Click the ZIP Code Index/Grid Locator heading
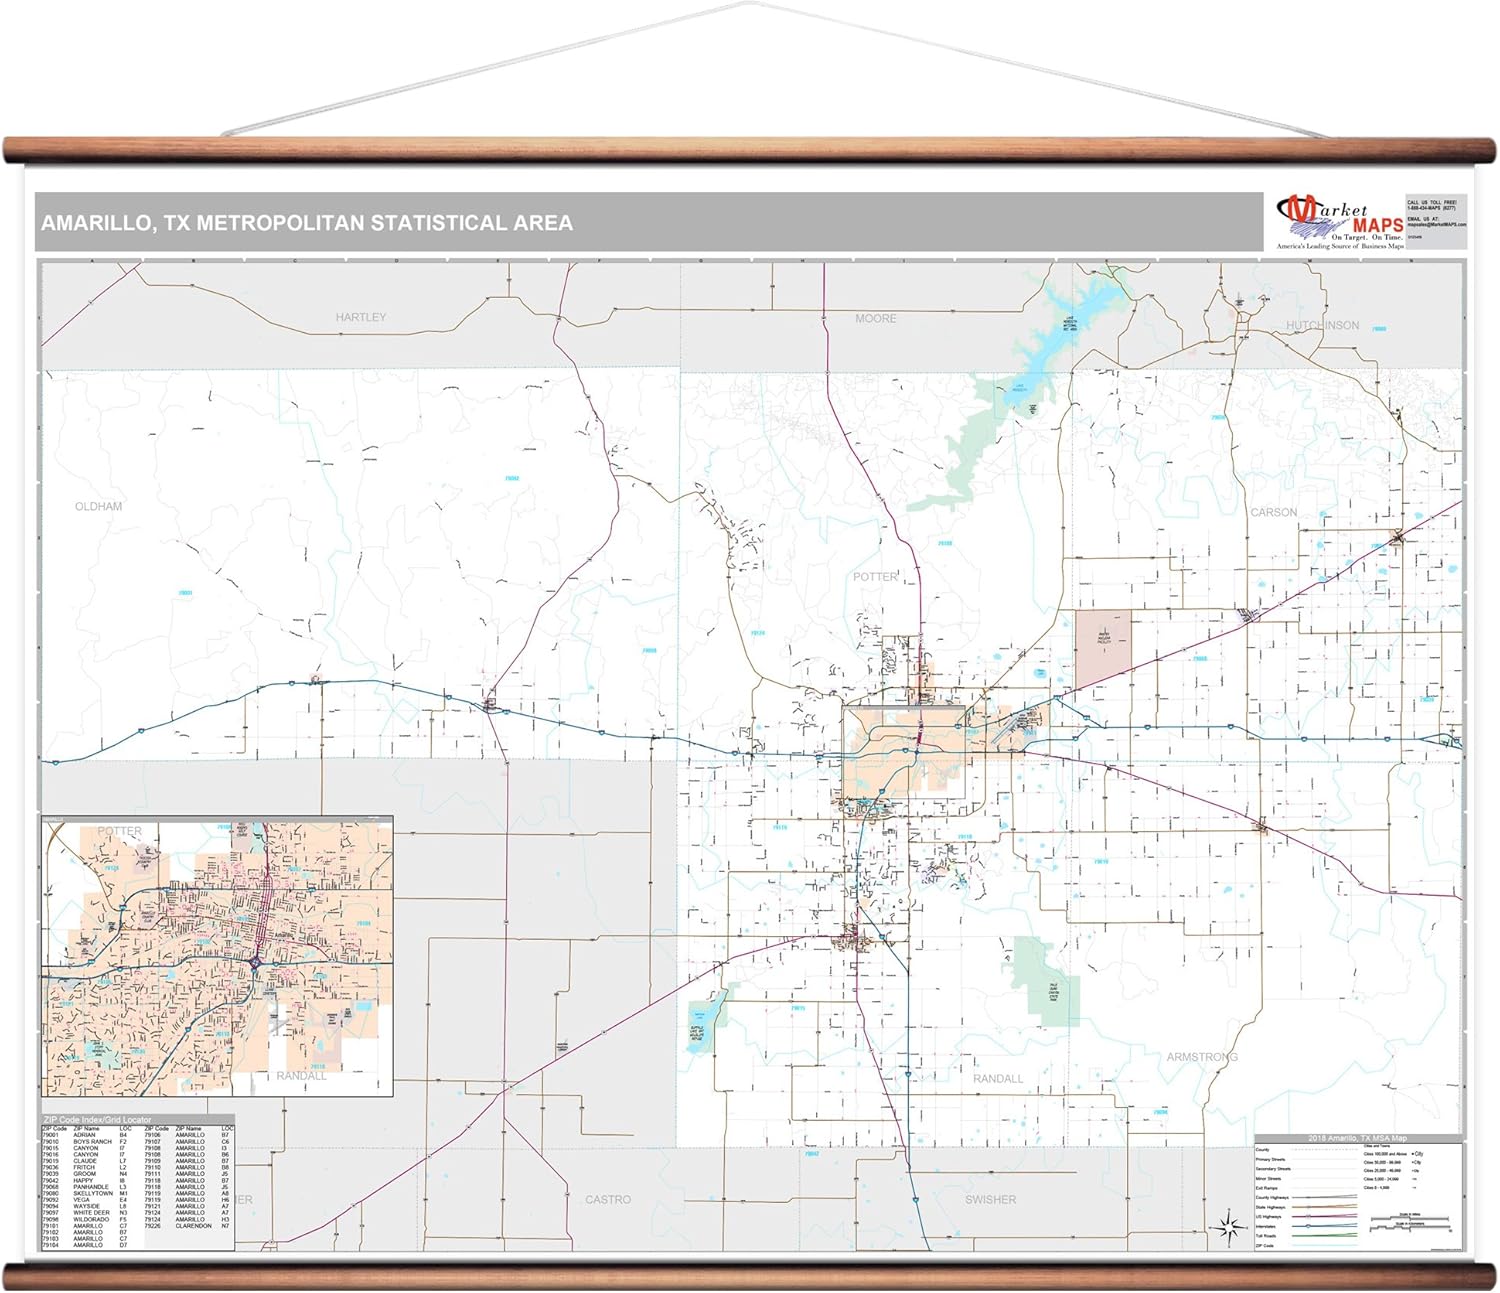 [x=97, y=1119]
